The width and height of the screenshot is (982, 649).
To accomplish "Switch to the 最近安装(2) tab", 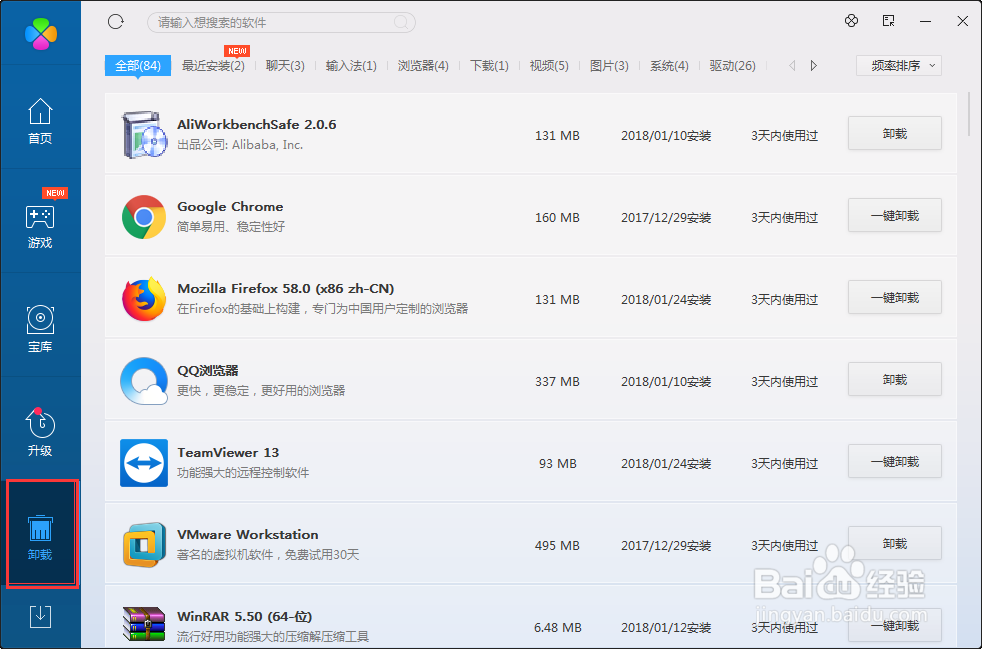I will [213, 65].
